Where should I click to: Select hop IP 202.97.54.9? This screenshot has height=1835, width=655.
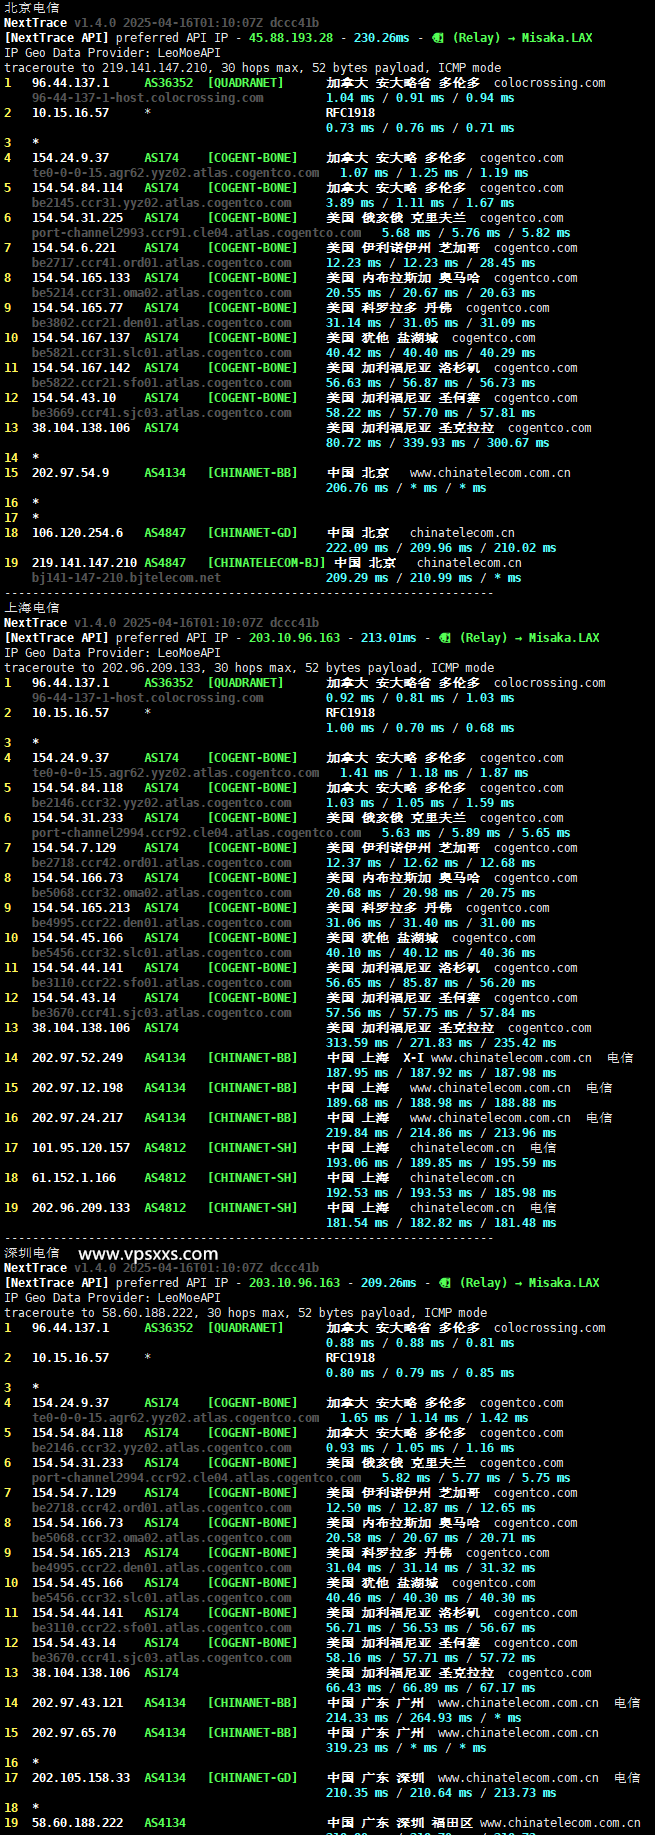pos(71,472)
